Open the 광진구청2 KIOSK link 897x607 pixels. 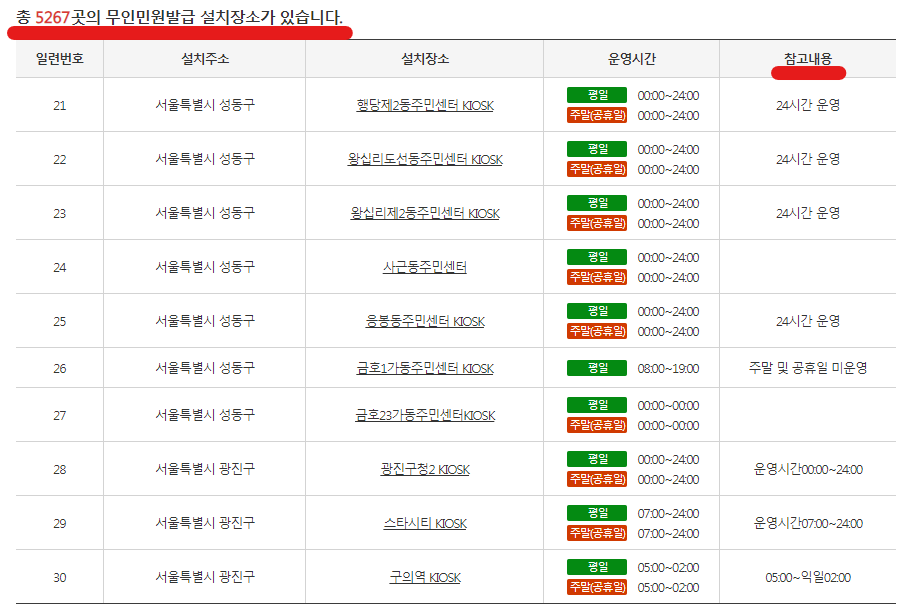(x=423, y=469)
